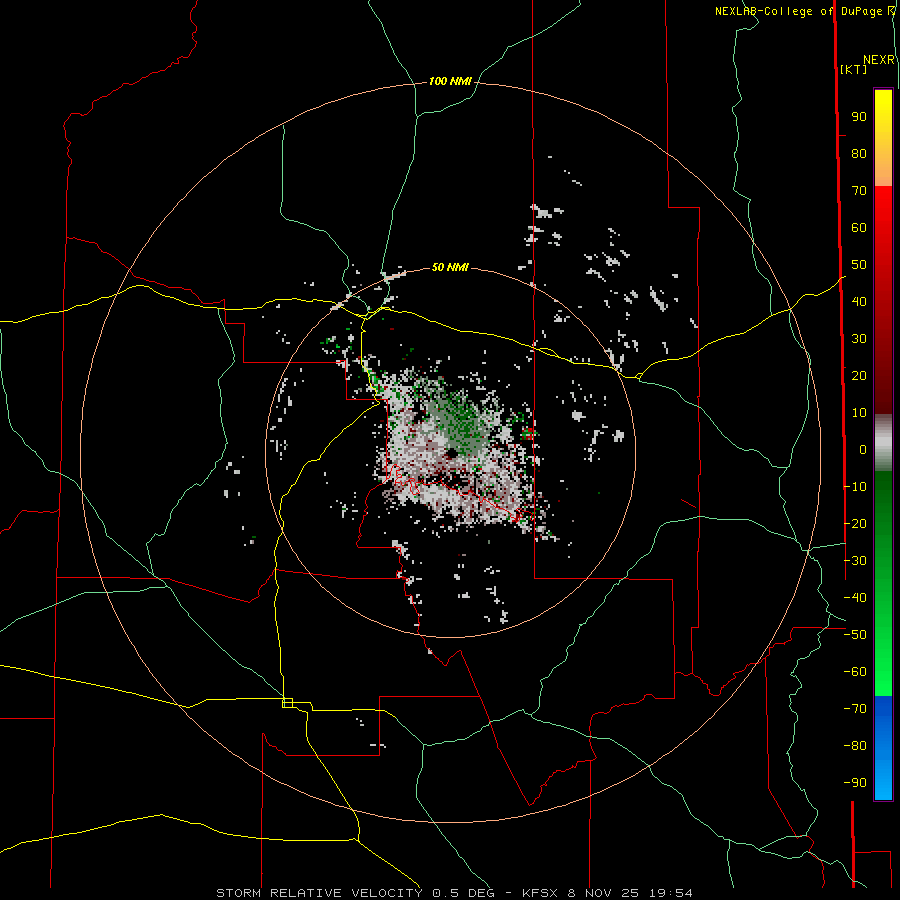Viewport: 900px width, 900px height.
Task: Click the 40 value on velocity scale
Action: [x=859, y=301]
